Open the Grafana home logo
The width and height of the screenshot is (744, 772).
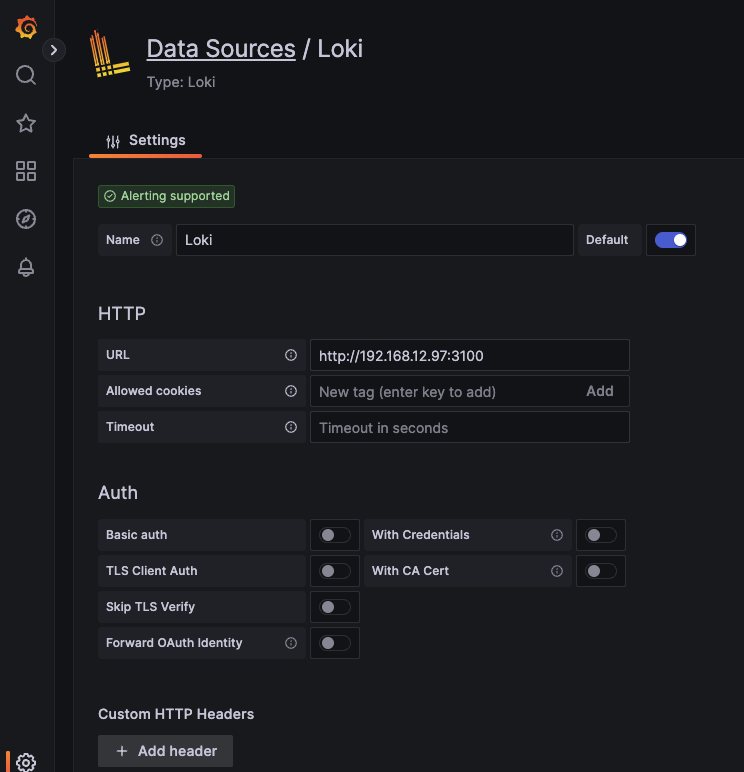pyautogui.click(x=26, y=27)
